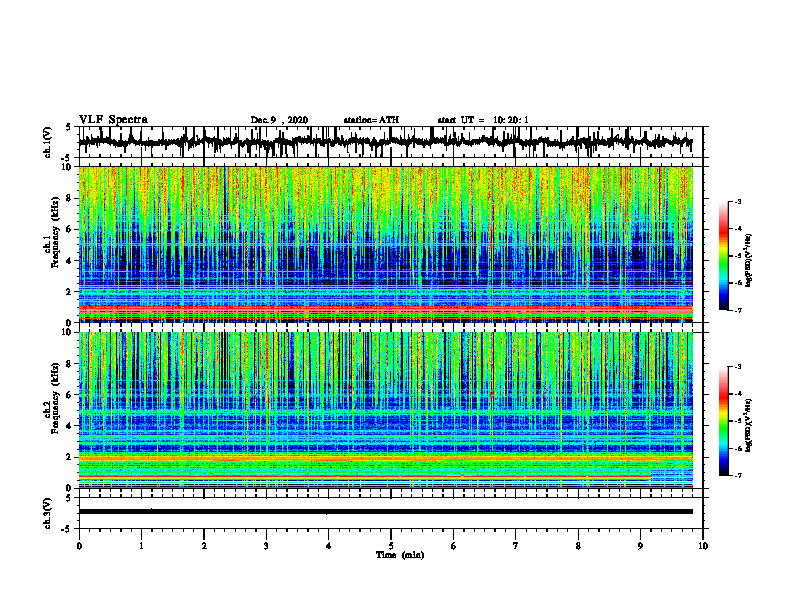This screenshot has width=792, height=612.
Task: Click the ch.3 flat voltage trace
Action: coord(386,512)
